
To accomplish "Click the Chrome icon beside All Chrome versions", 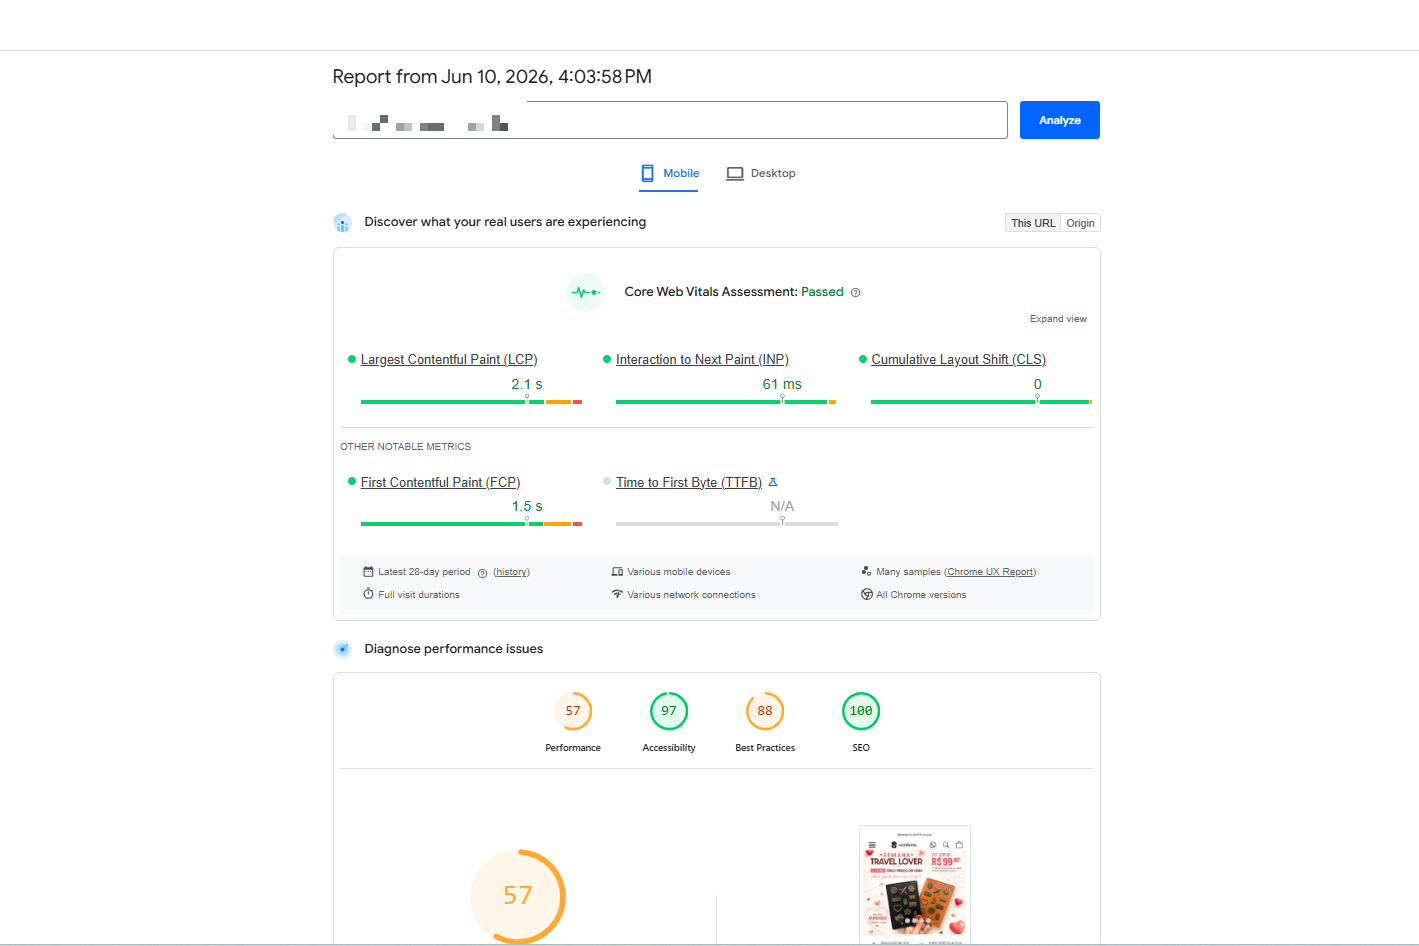I will (x=867, y=594).
